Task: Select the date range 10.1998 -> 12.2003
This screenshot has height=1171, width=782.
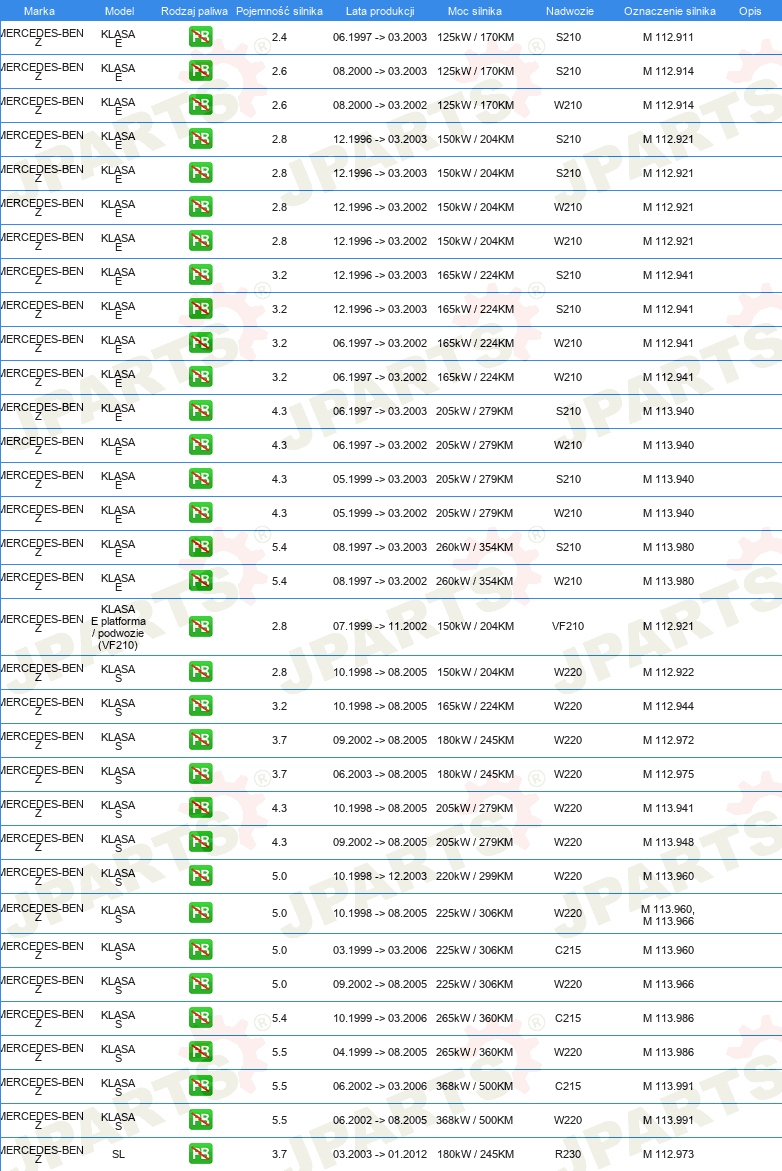Action: pyautogui.click(x=380, y=875)
